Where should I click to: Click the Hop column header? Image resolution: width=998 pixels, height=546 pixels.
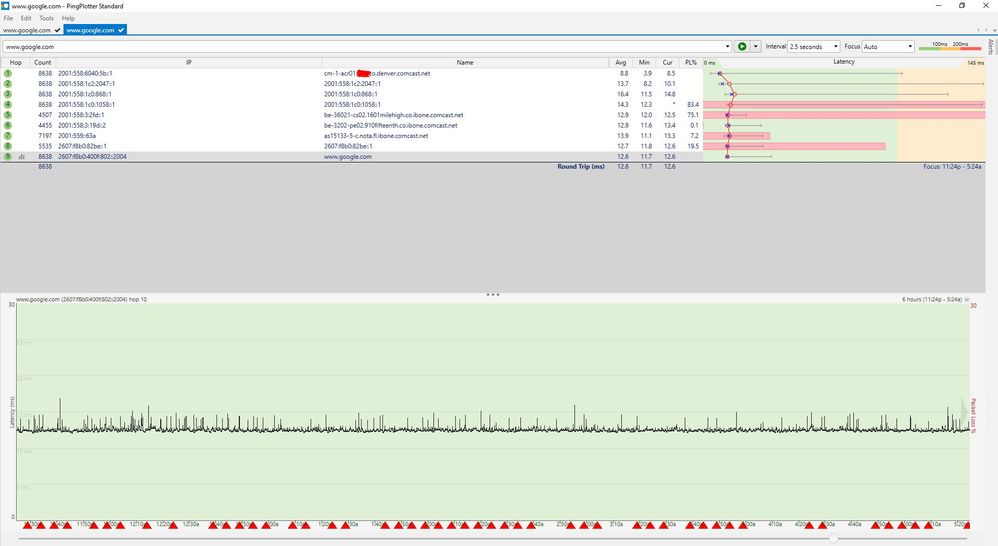(15, 62)
